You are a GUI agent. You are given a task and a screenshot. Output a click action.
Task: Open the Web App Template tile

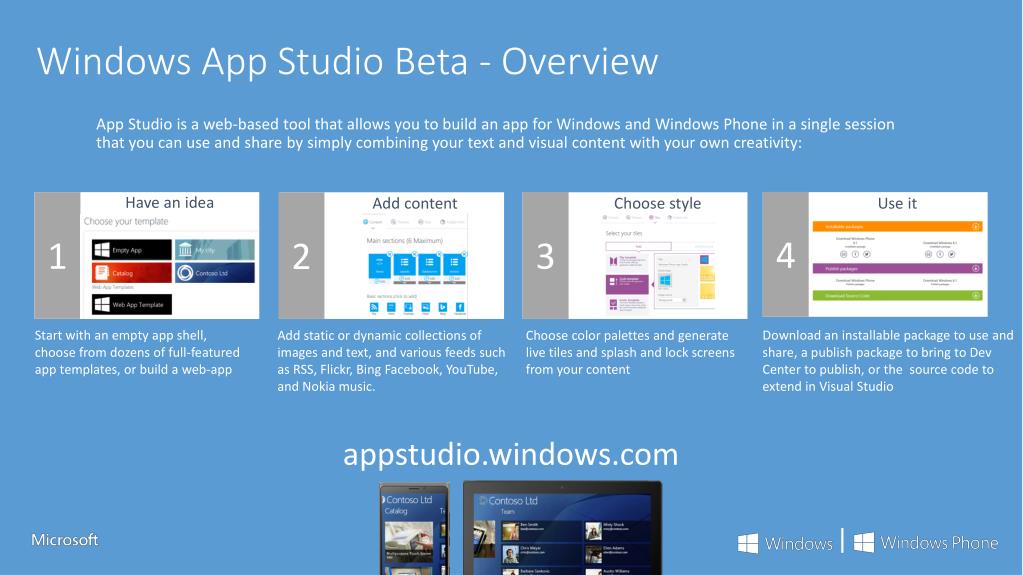(132, 304)
